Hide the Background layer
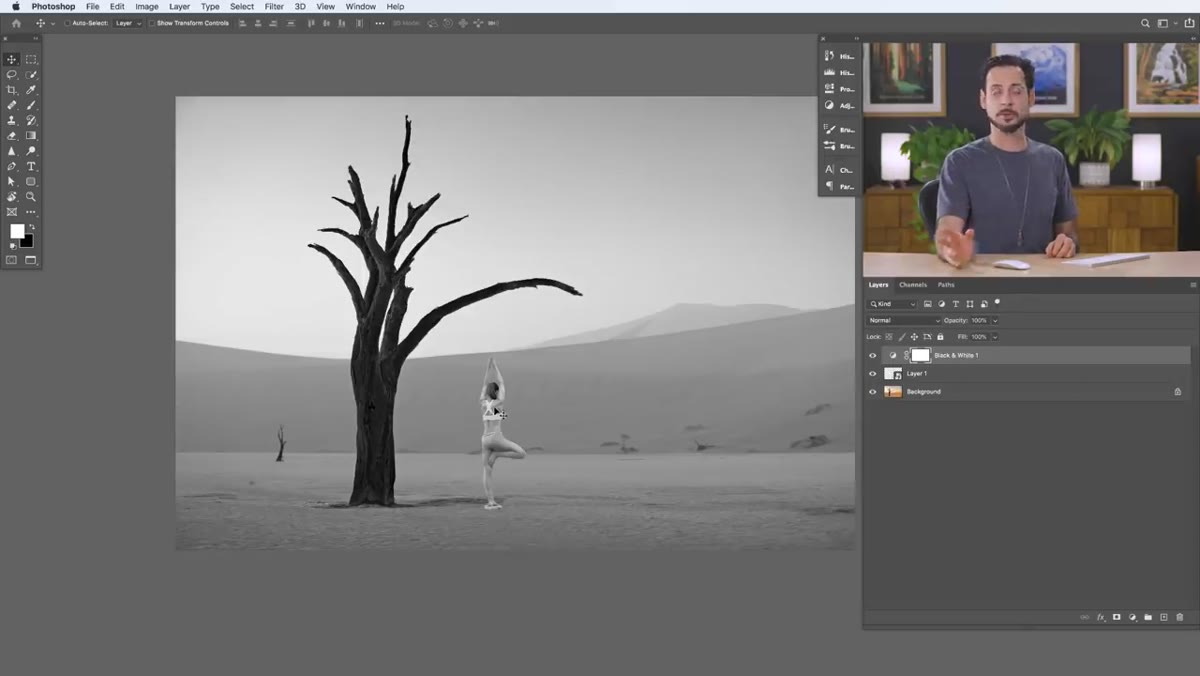1200x676 pixels. coord(872,391)
